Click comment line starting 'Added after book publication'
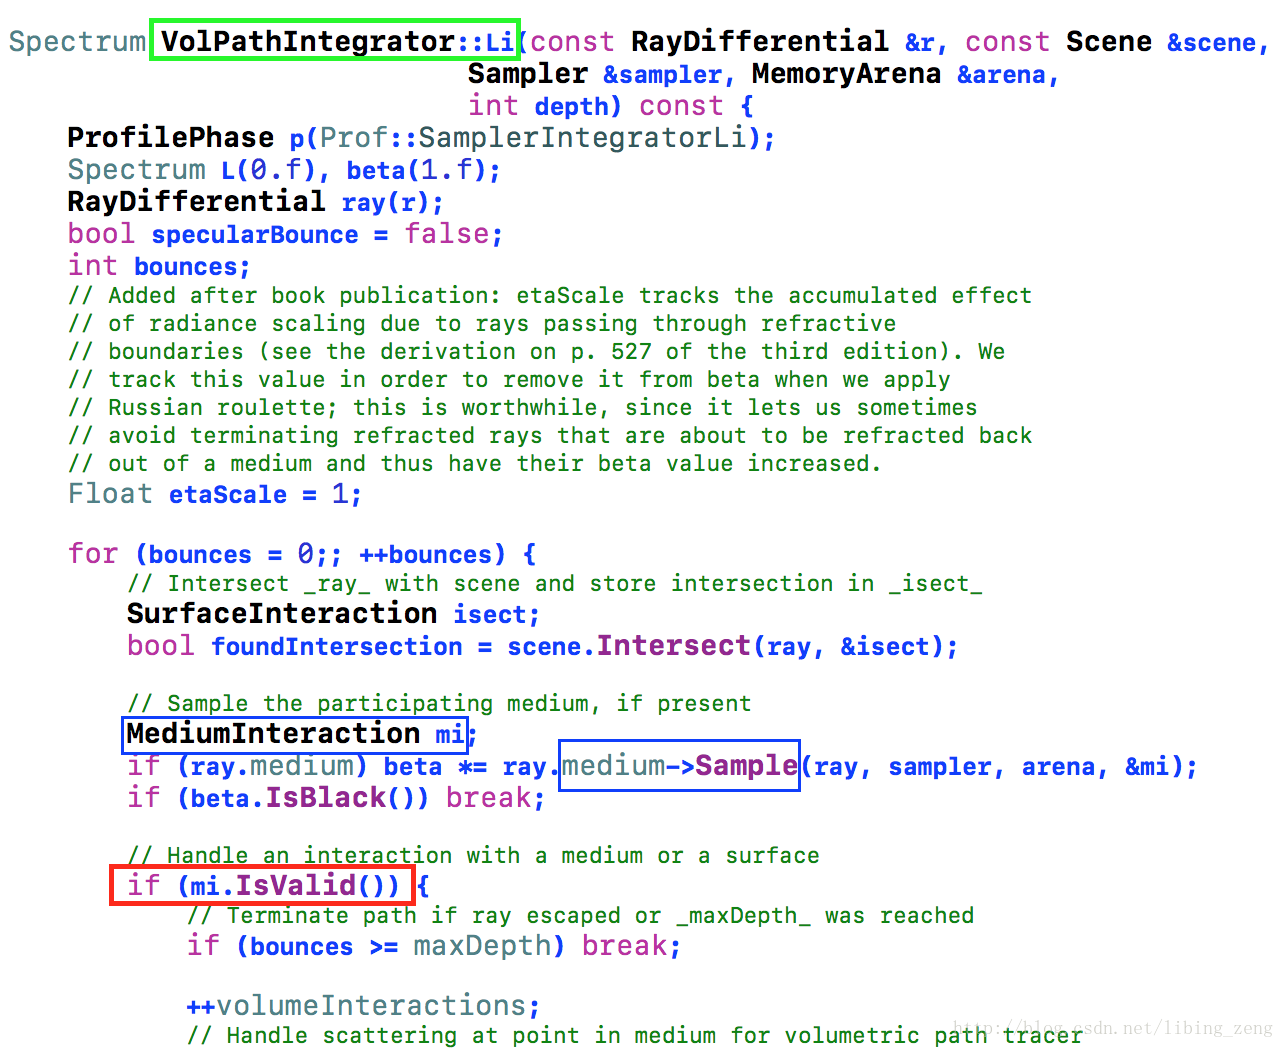 point(550,296)
